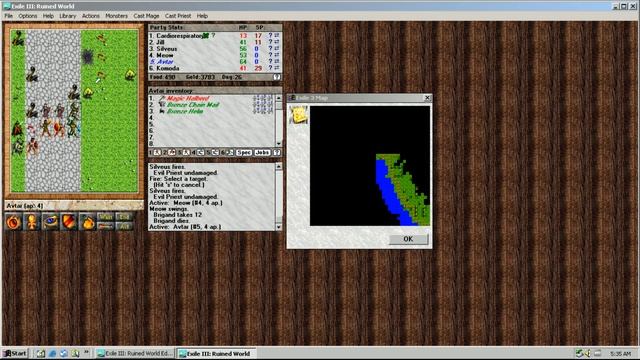Open the Cast Mage menu
640x360 pixels.
pyautogui.click(x=146, y=16)
